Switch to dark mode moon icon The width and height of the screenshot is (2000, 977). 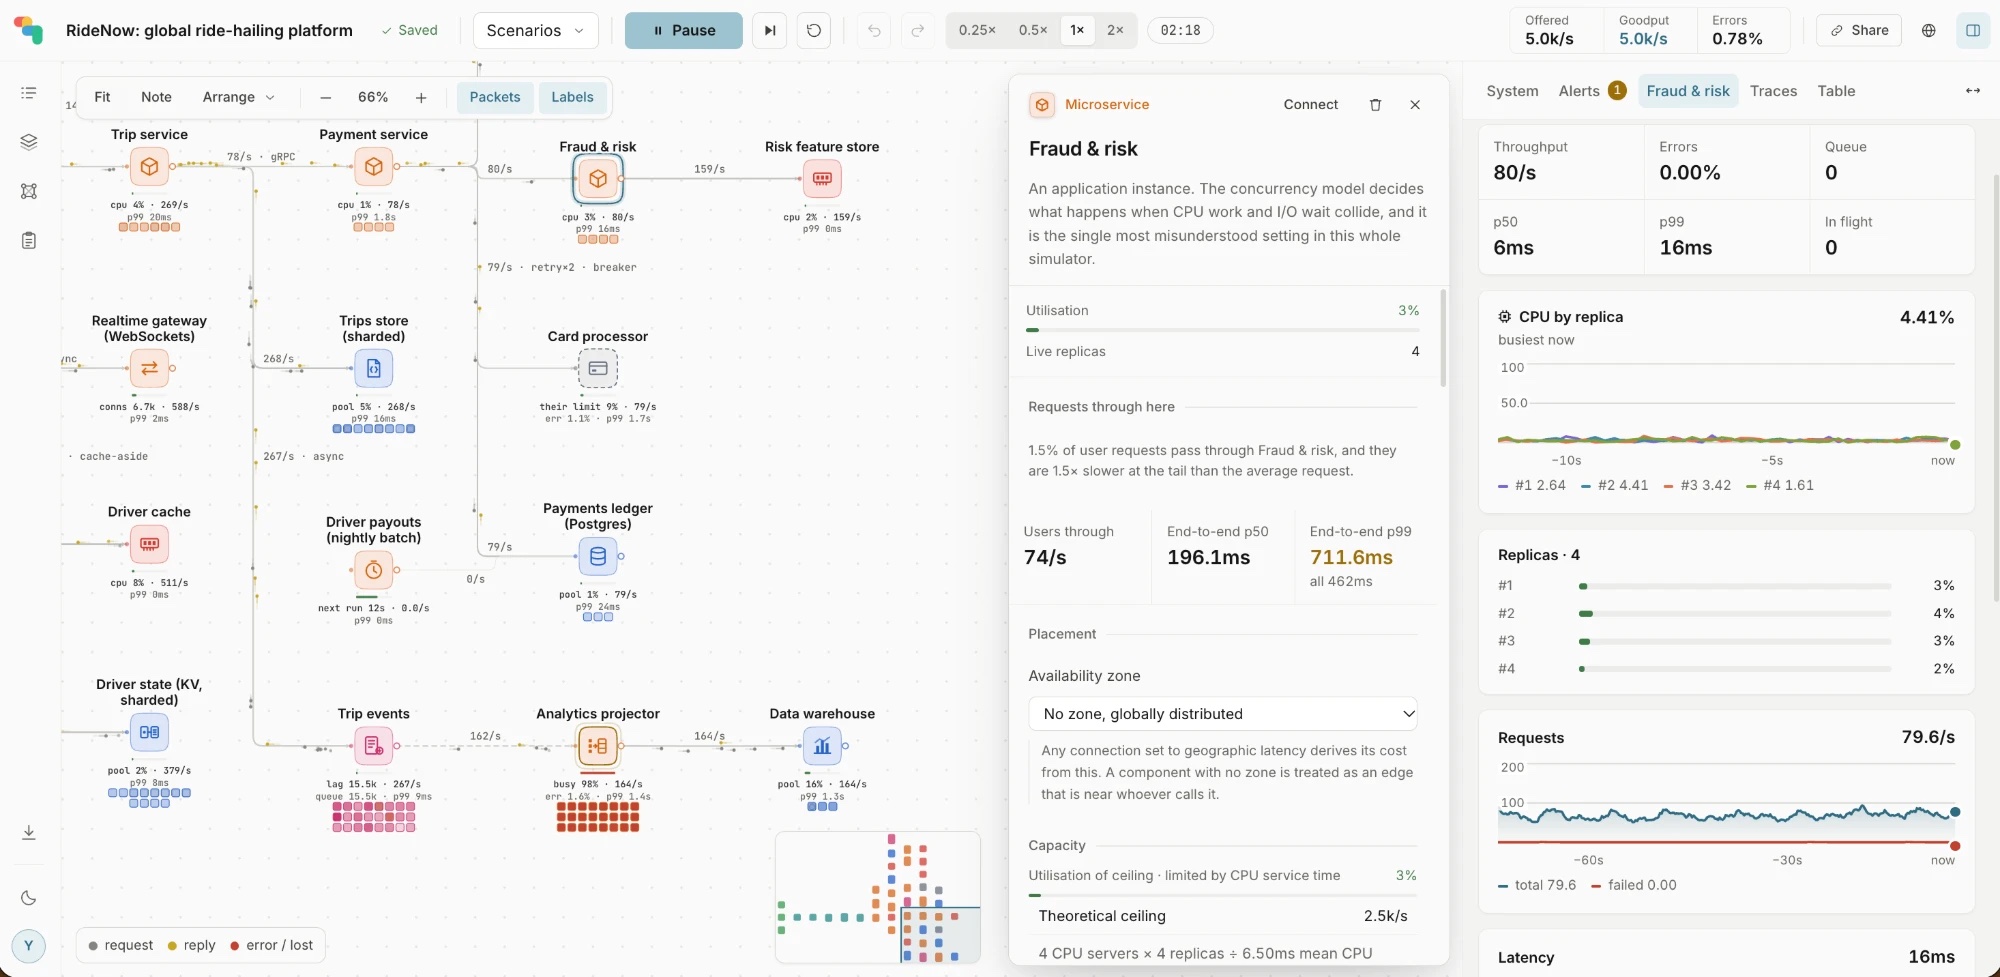[29, 898]
